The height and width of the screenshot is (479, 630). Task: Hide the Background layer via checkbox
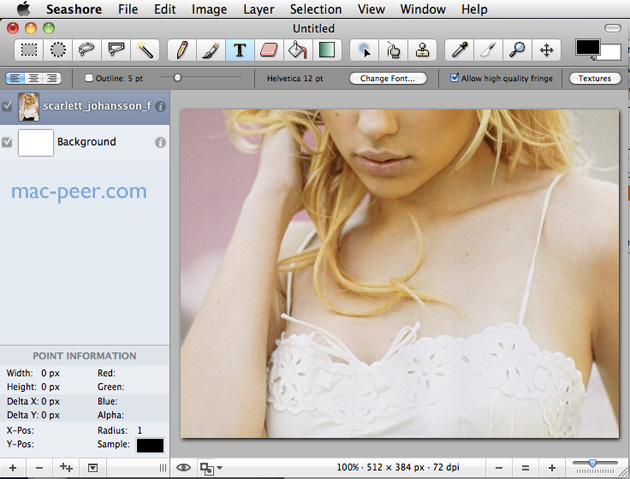8,142
